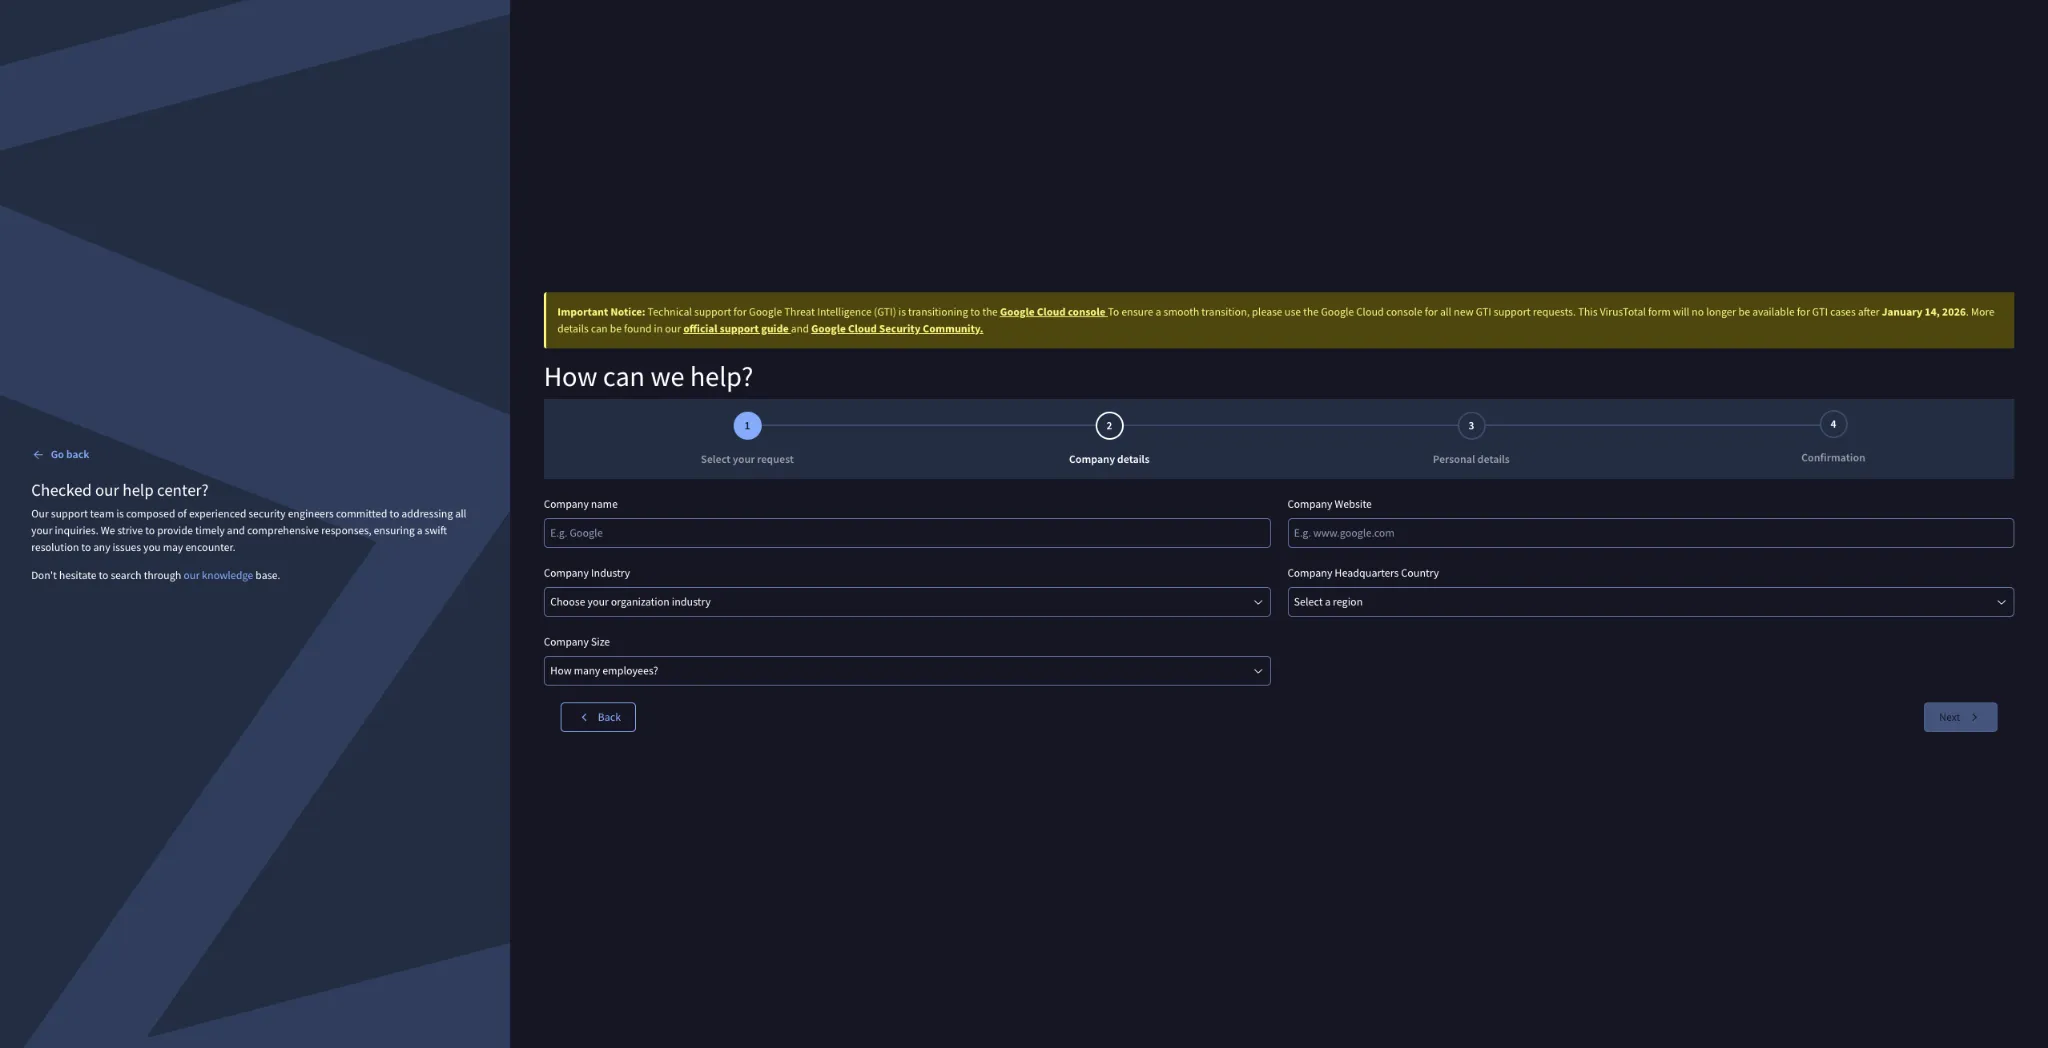Select step 2 Company details circle
Viewport: 2048px width, 1048px height.
1109,426
